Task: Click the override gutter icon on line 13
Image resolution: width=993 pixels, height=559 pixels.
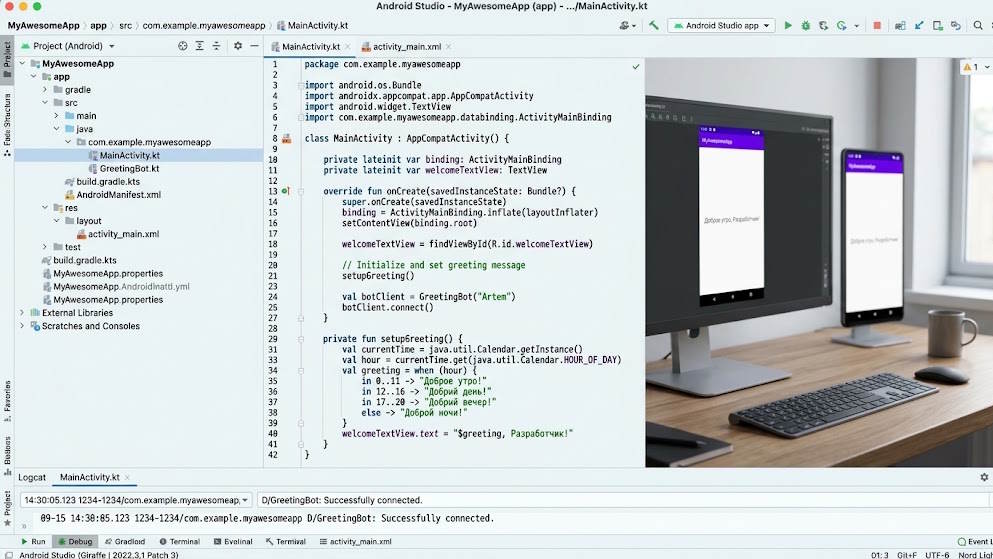Action: [x=285, y=191]
